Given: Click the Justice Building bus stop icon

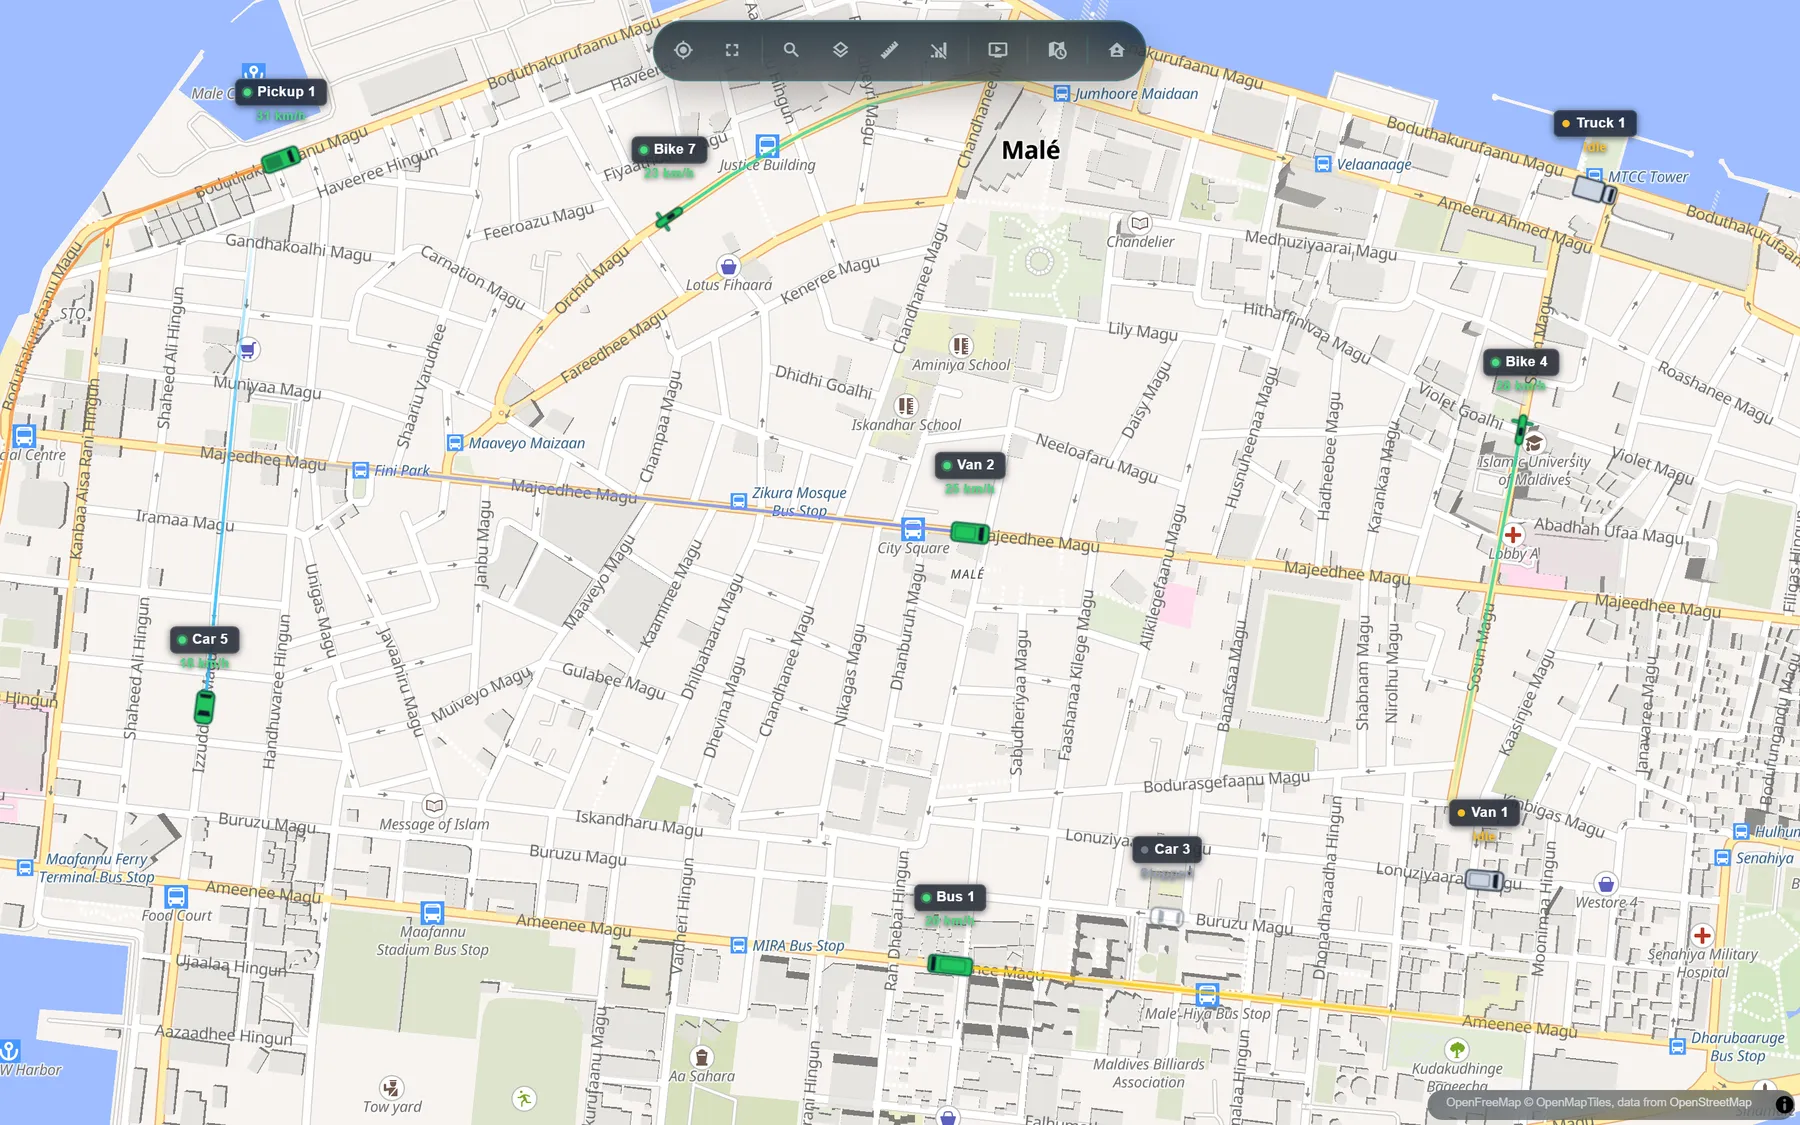Looking at the screenshot, I should (767, 146).
